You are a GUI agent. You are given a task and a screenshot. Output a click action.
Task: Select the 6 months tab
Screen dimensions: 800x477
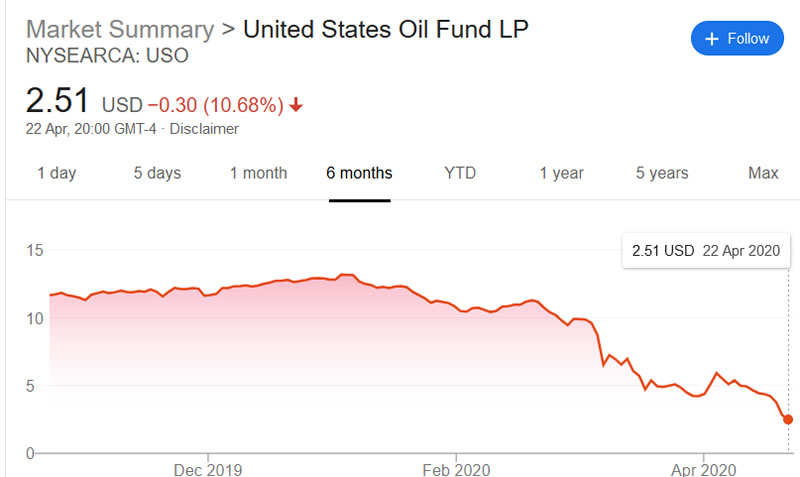(x=359, y=173)
